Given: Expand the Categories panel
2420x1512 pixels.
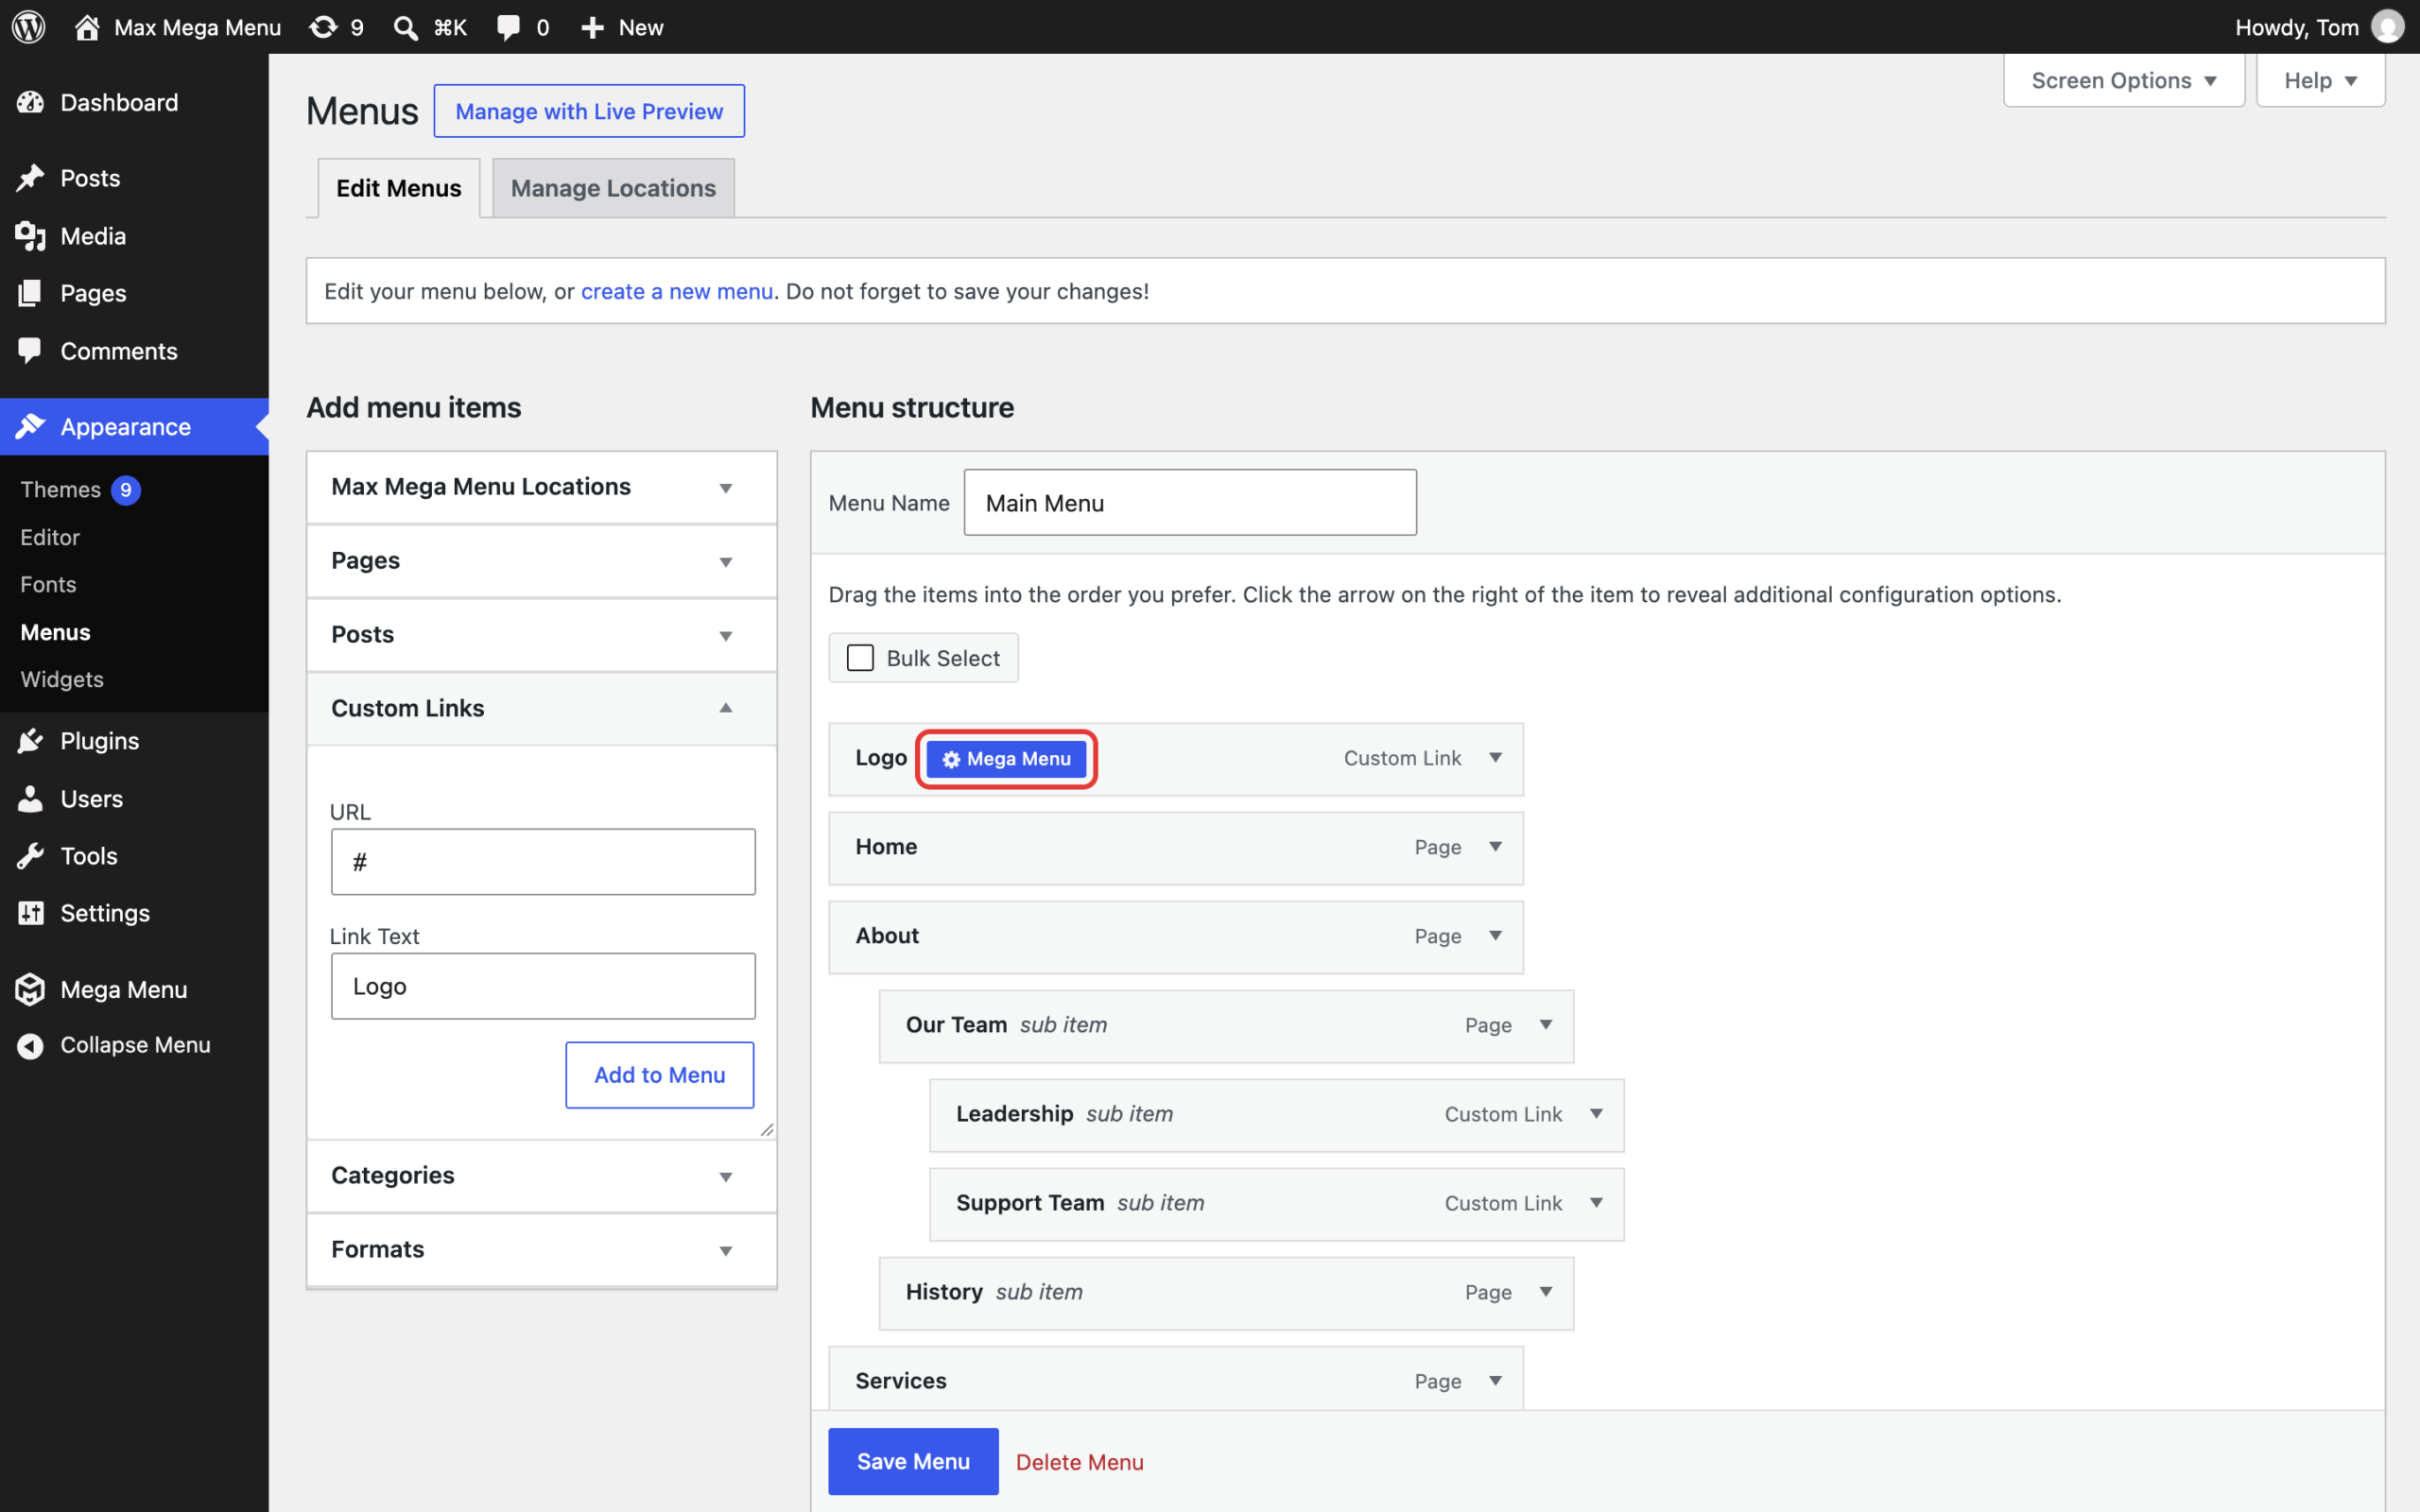Looking at the screenshot, I should pos(726,1176).
